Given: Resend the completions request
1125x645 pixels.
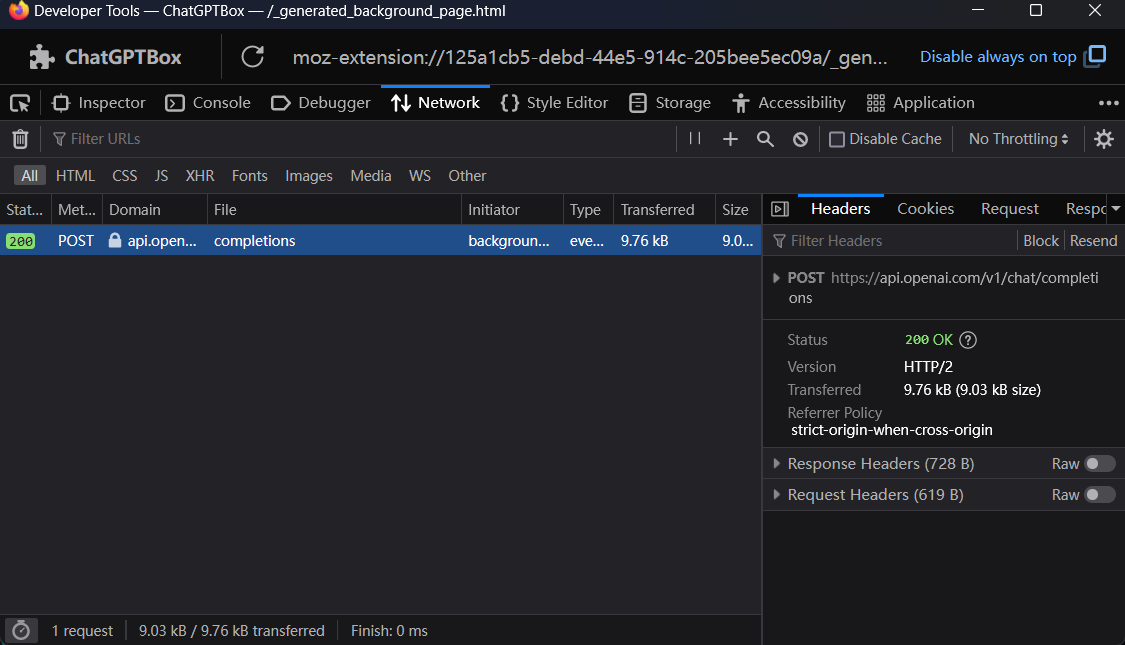Looking at the screenshot, I should click(1093, 240).
